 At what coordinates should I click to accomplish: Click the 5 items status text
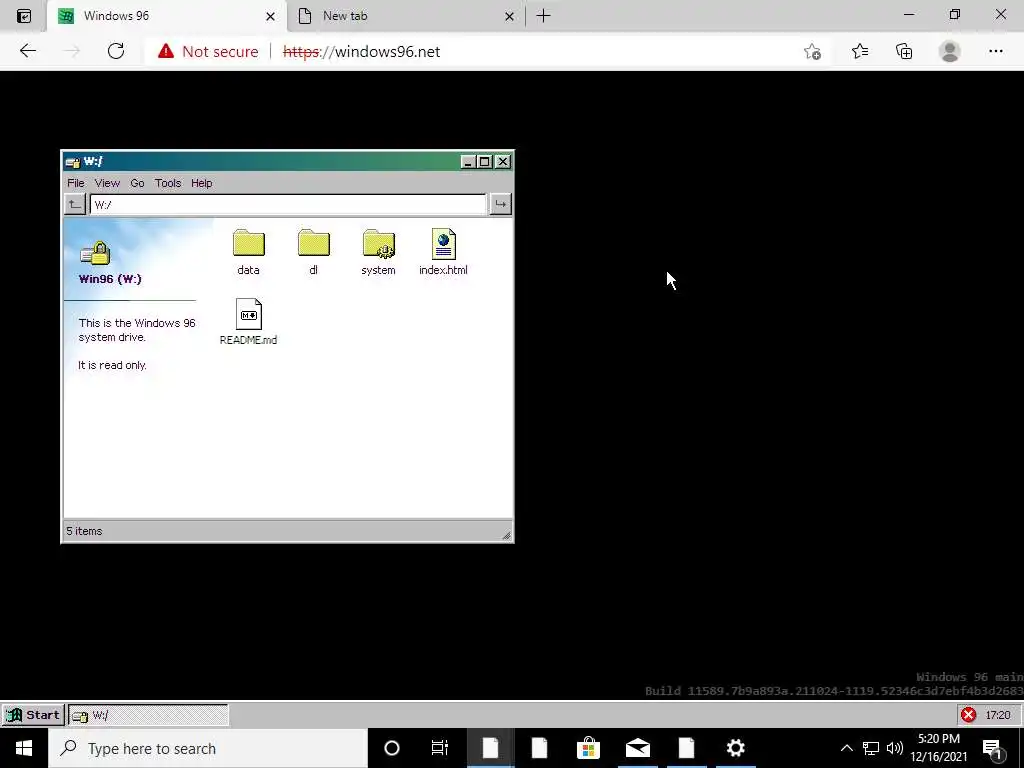(84, 531)
